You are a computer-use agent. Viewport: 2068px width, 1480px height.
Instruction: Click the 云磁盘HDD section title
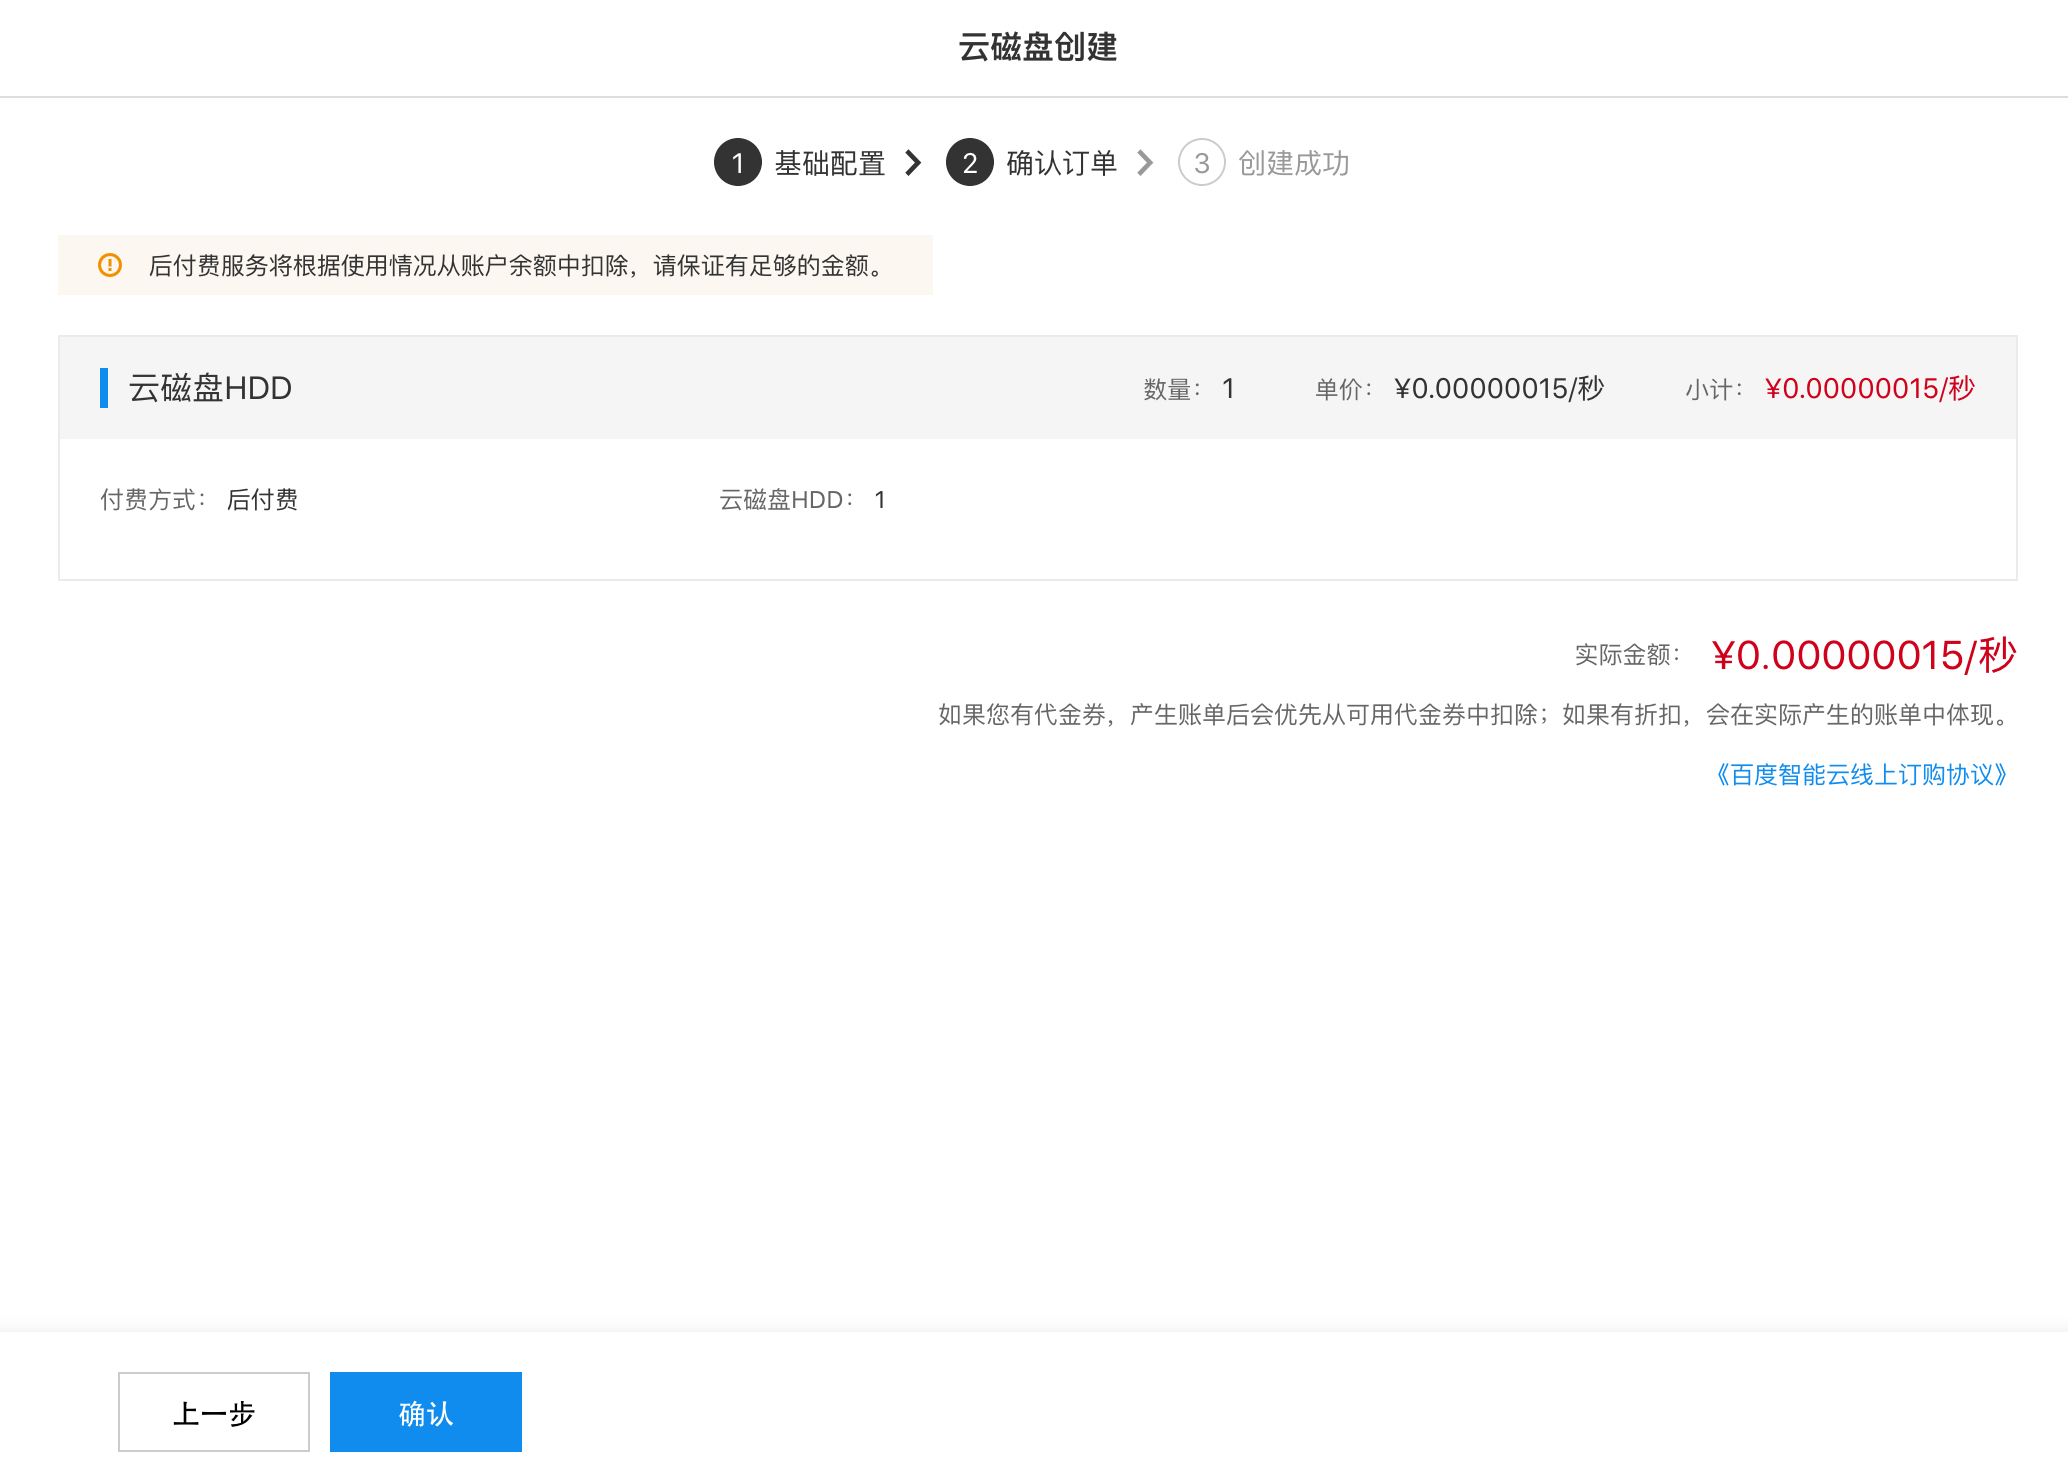pos(210,388)
